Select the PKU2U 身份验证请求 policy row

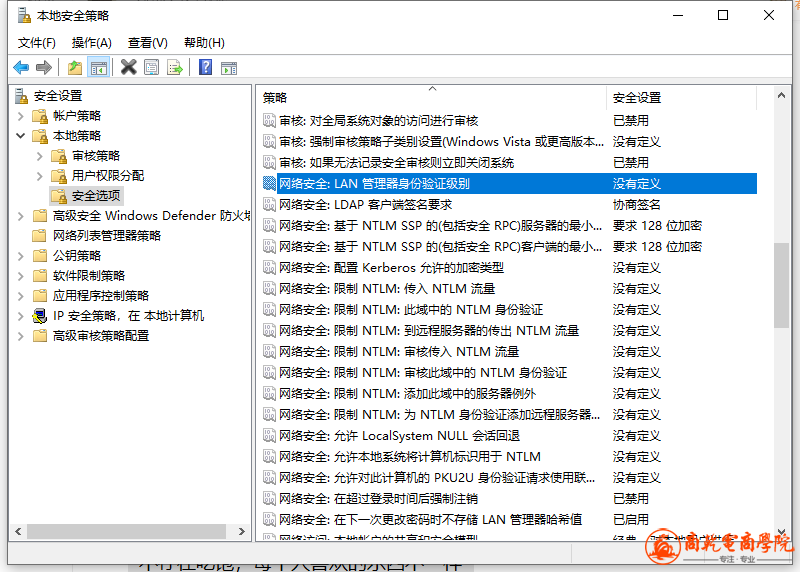tap(510, 478)
